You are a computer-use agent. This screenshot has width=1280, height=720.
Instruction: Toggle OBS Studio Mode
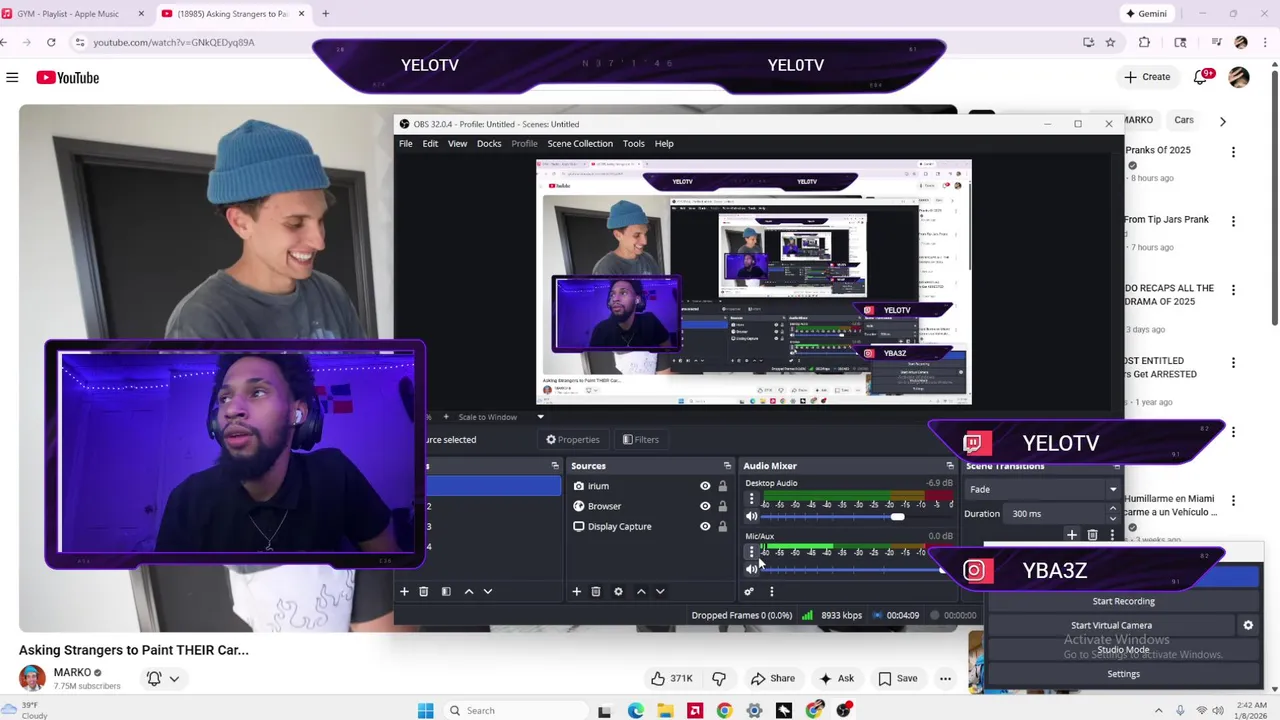point(1123,649)
